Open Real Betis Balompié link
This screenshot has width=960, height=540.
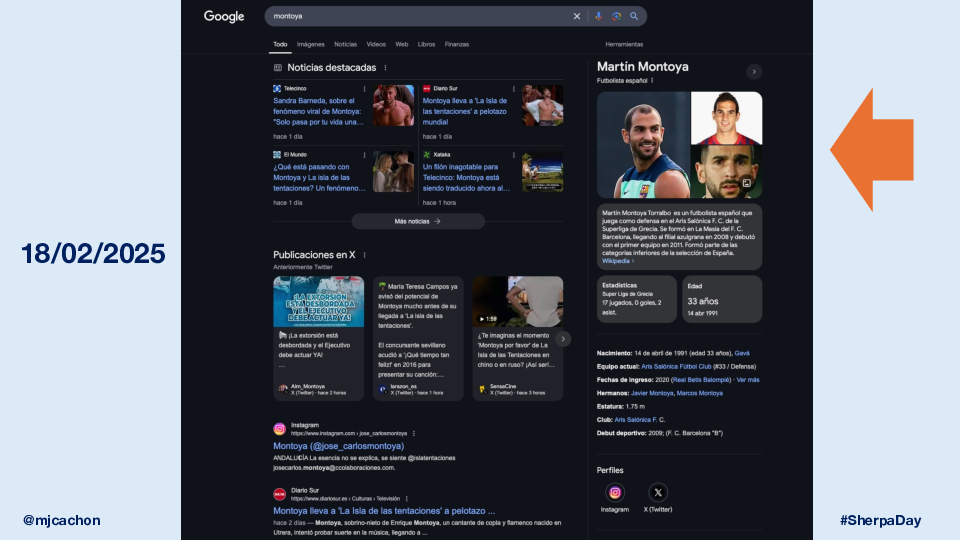pos(702,380)
